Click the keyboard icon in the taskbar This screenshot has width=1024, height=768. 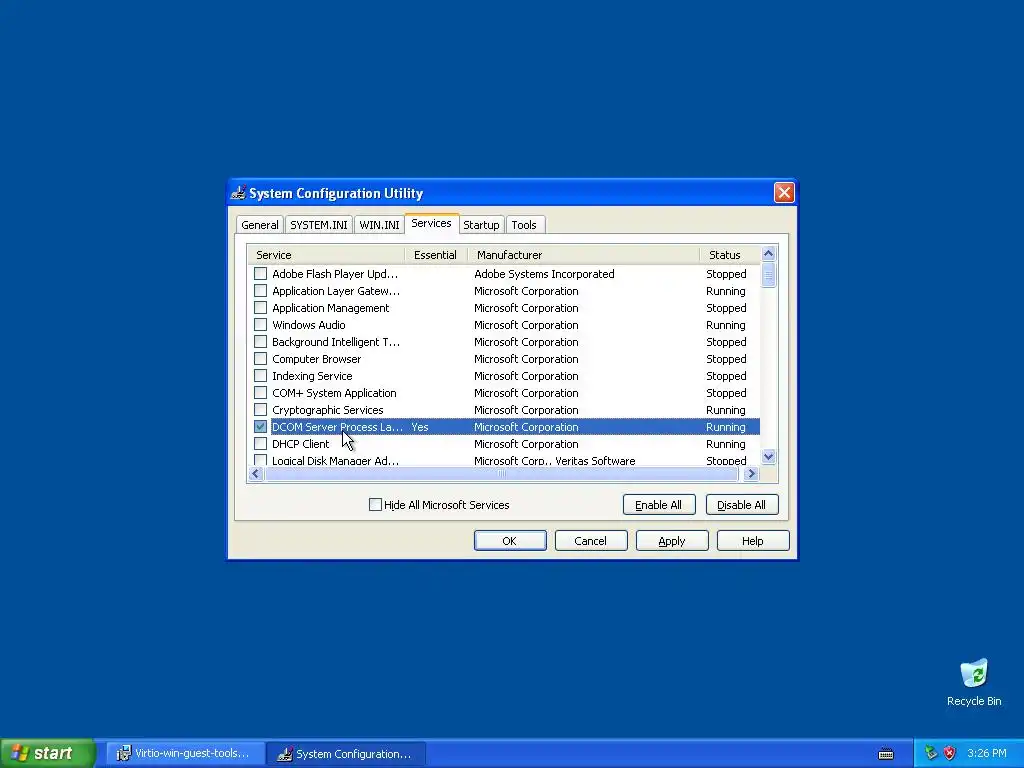(x=886, y=754)
